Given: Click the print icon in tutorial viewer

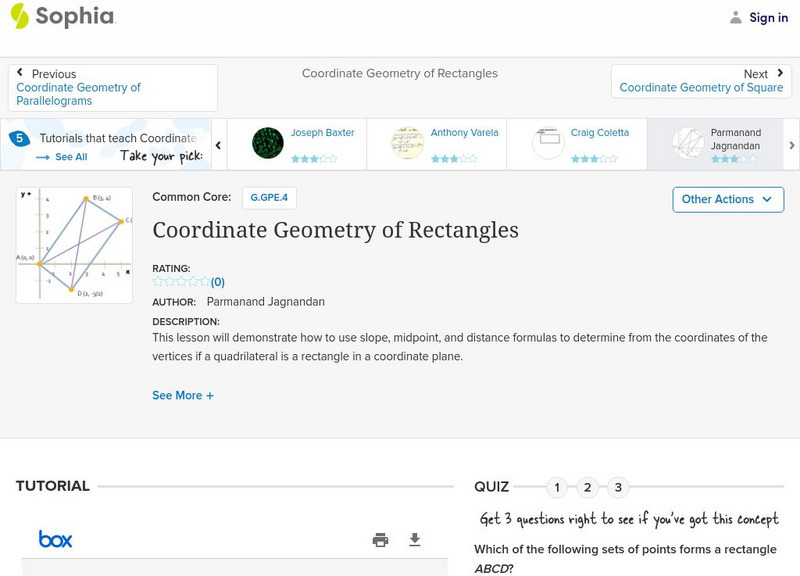Looking at the screenshot, I should pyautogui.click(x=381, y=540).
